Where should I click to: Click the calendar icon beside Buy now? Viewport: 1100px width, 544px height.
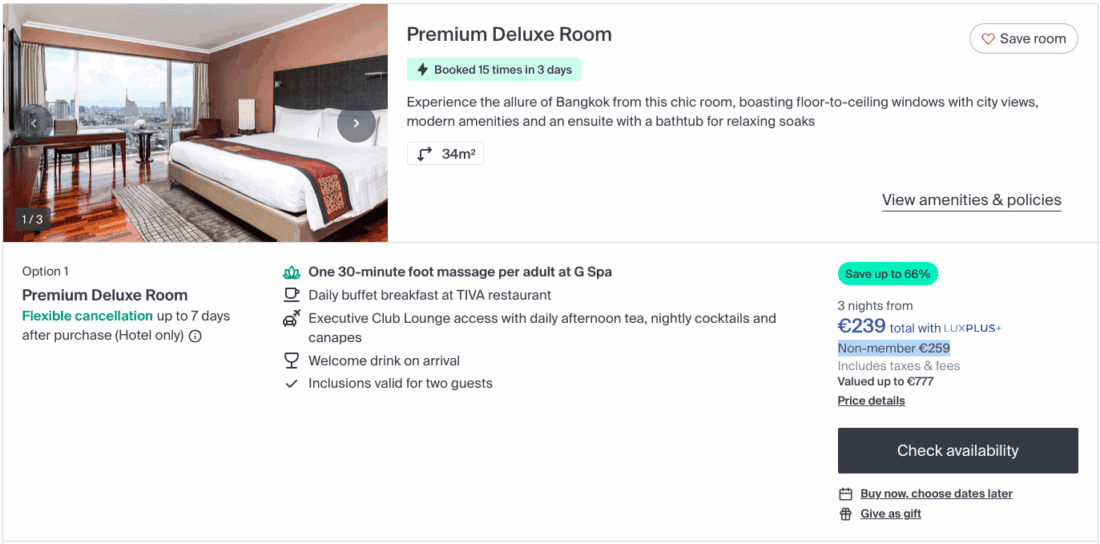846,494
